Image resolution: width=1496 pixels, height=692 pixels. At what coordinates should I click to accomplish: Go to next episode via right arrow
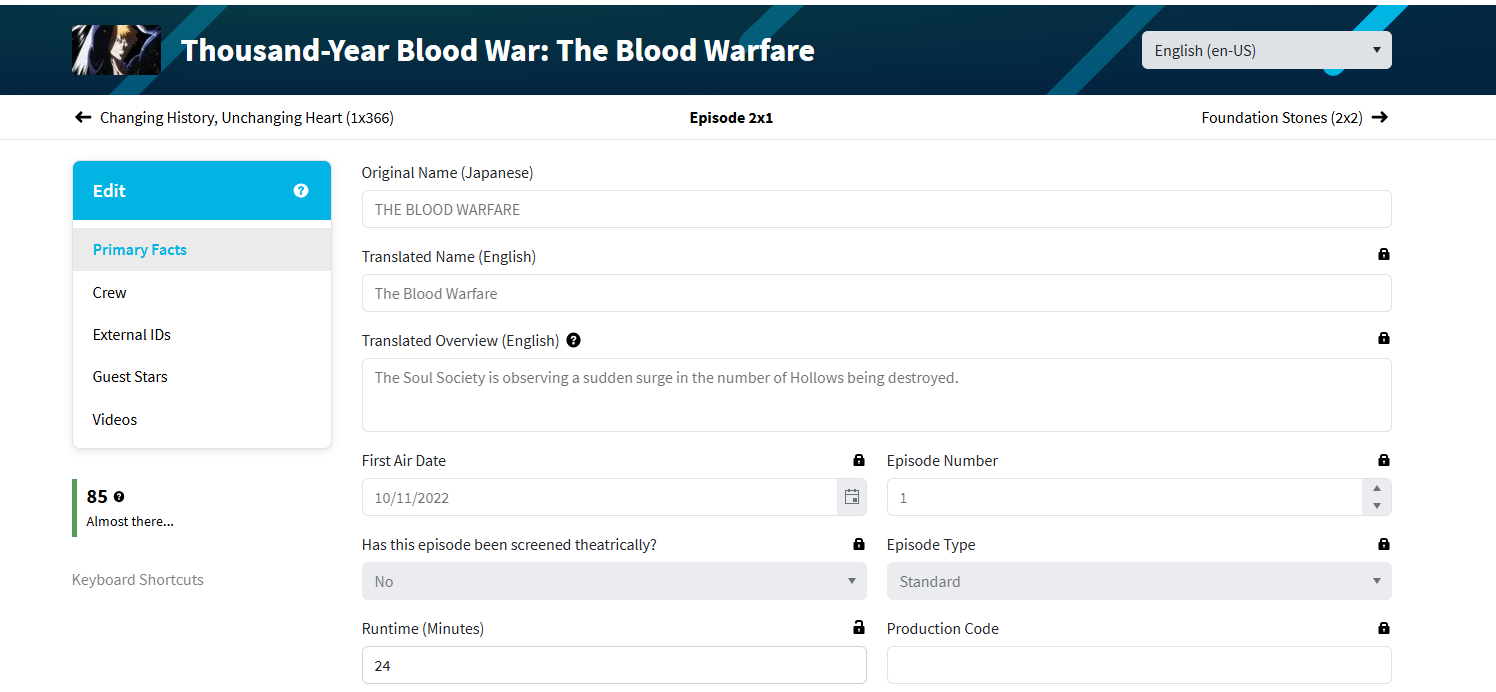click(1380, 118)
